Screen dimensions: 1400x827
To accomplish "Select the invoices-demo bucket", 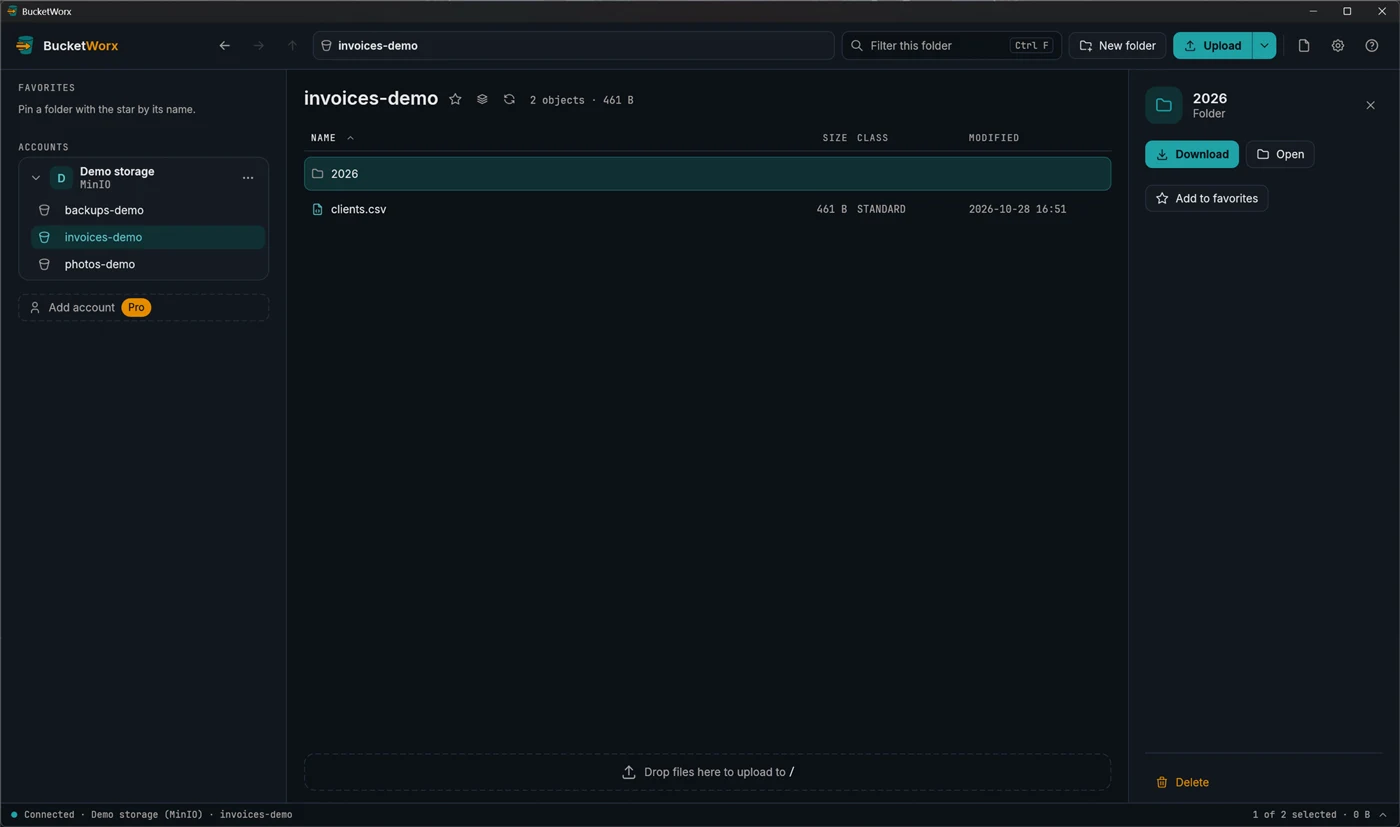I will 148,237.
